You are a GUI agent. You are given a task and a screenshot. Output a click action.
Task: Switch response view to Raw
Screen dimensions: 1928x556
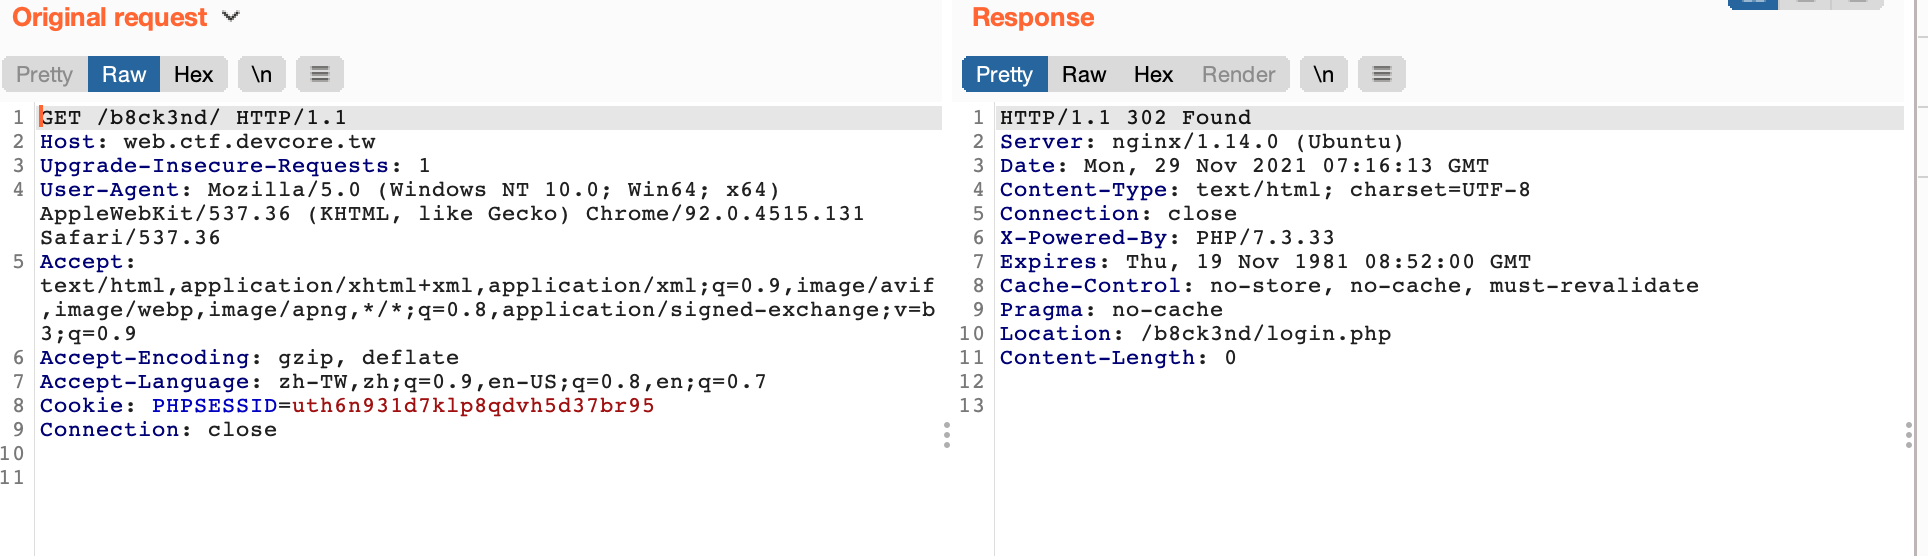tap(1084, 75)
